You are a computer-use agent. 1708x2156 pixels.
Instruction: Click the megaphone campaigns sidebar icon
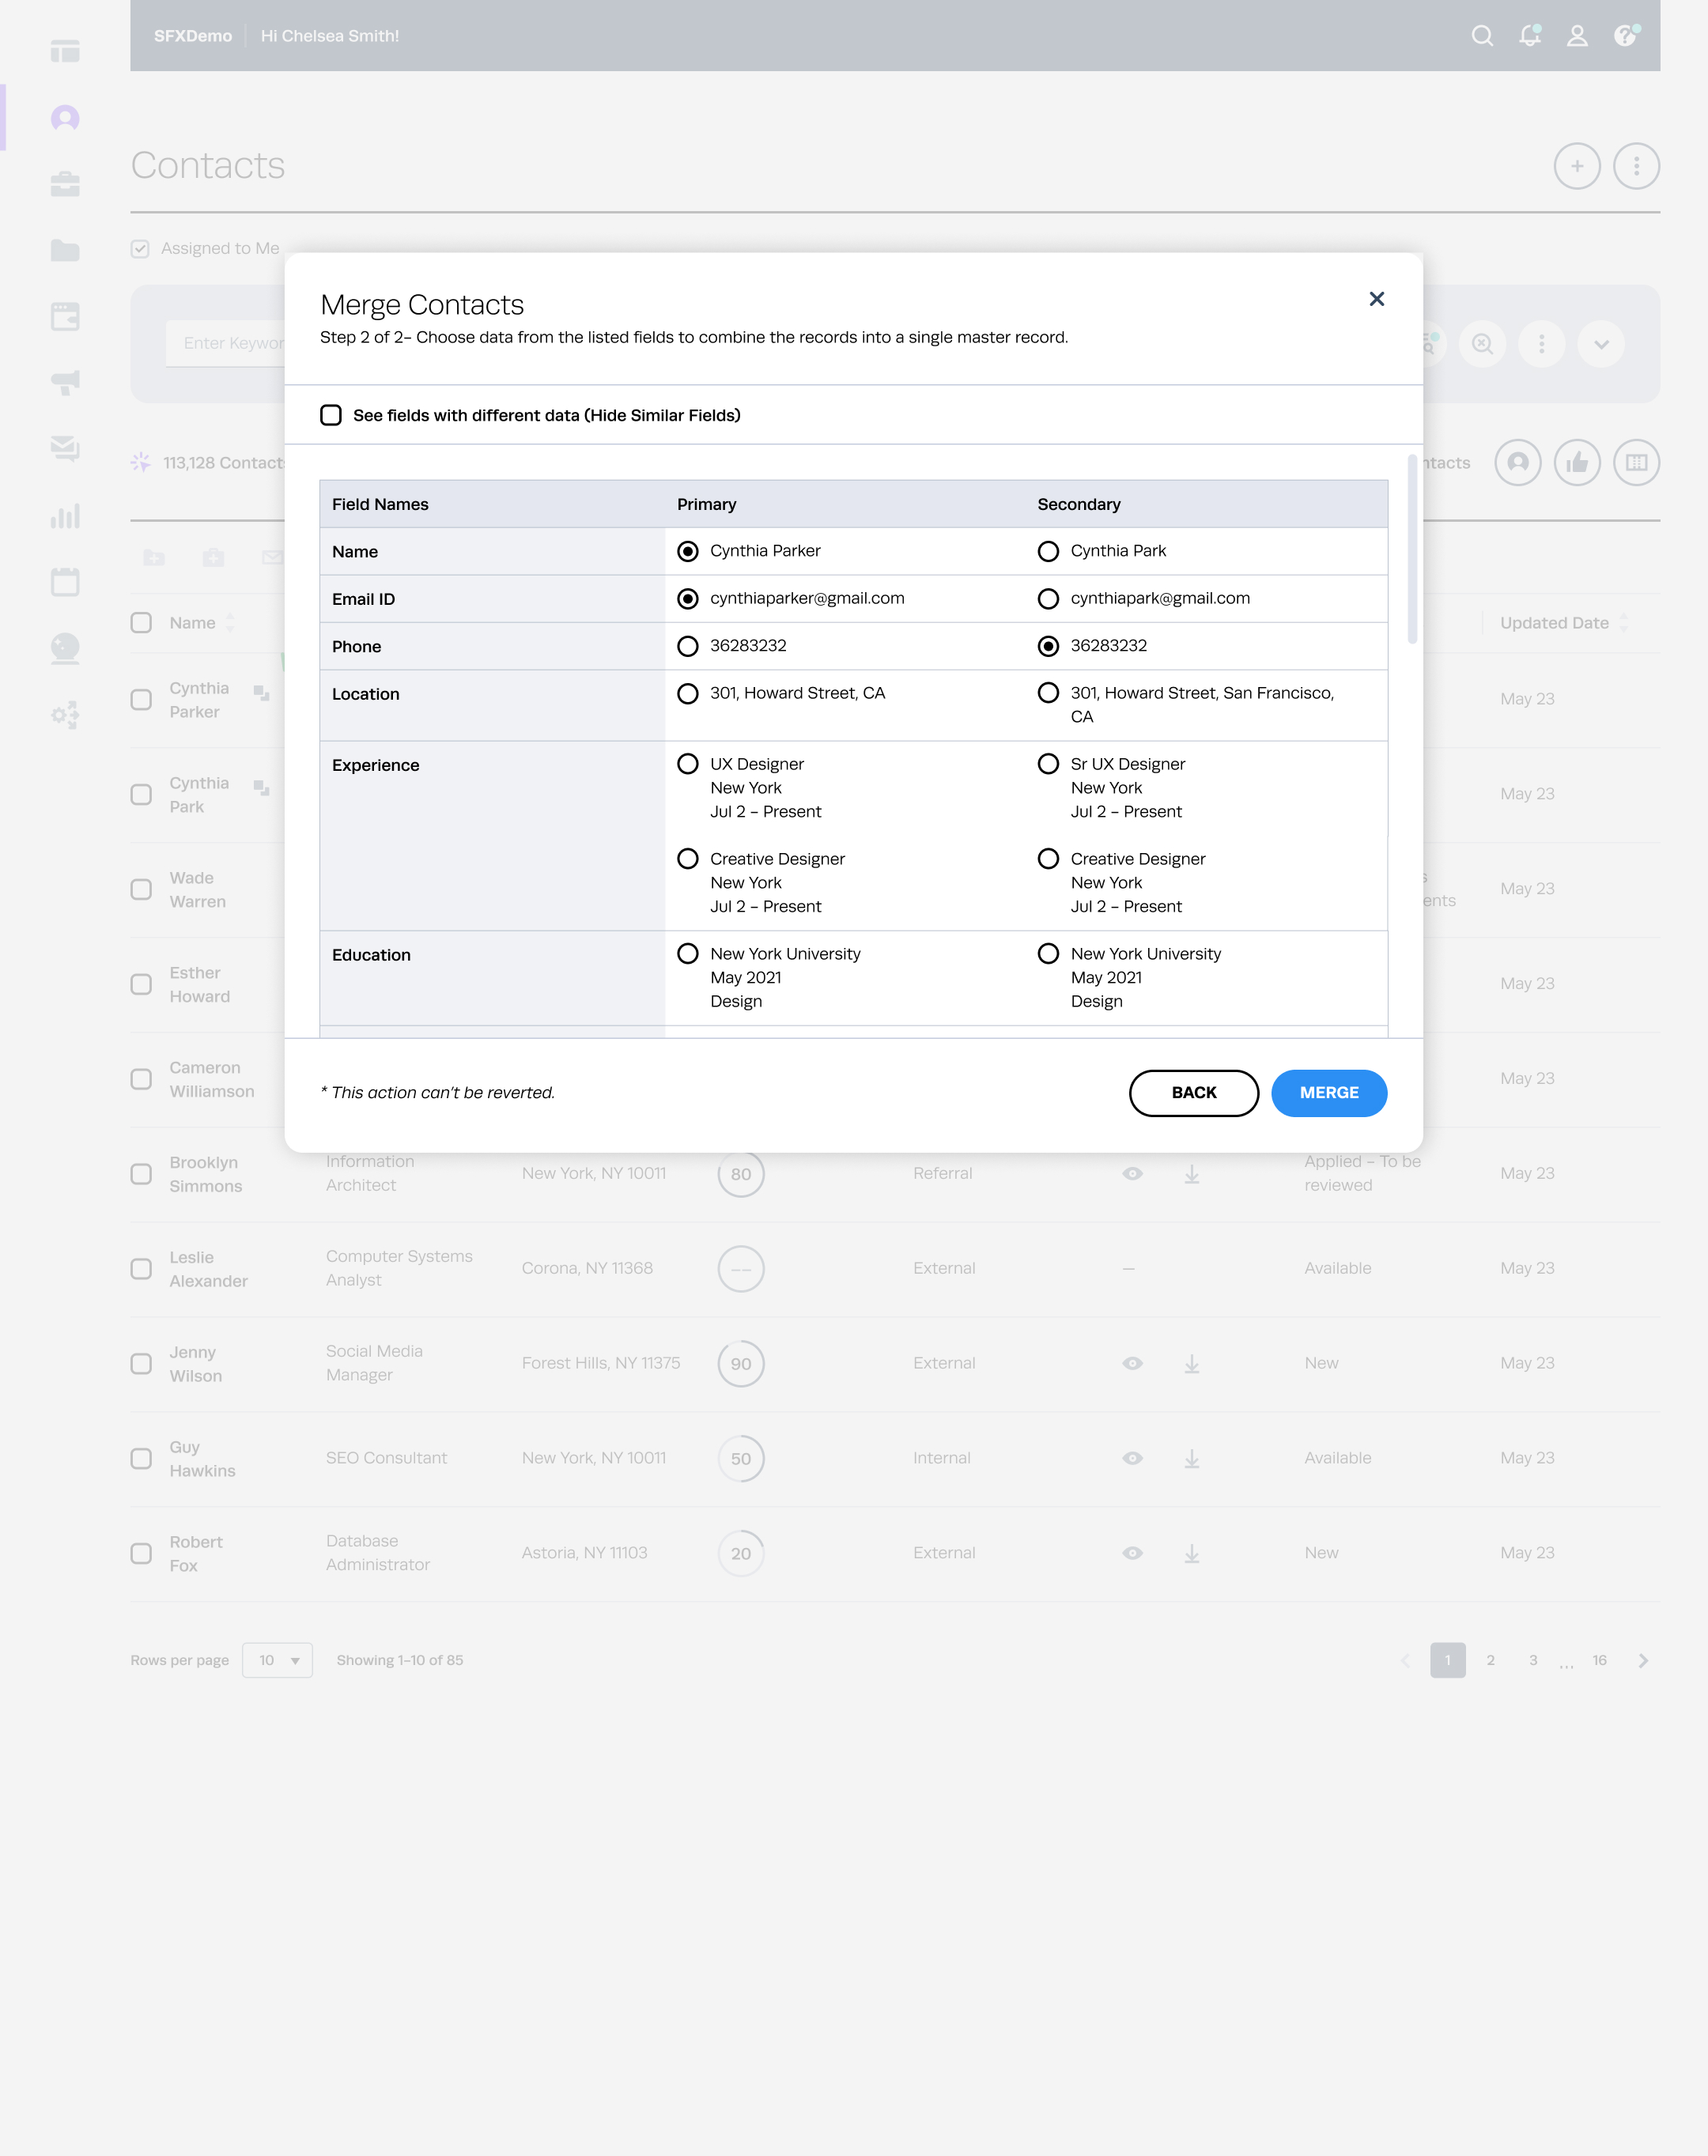tap(65, 382)
